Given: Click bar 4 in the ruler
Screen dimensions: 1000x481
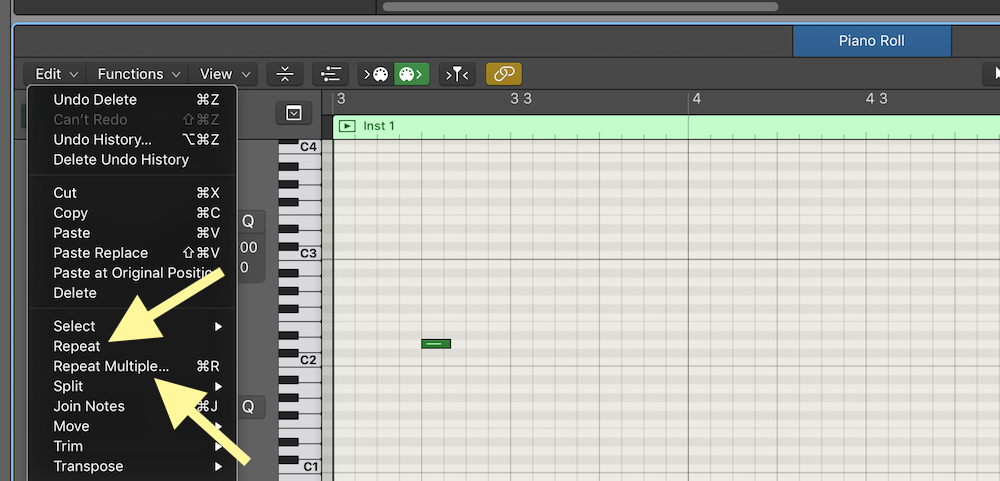Looking at the screenshot, I should [x=697, y=99].
